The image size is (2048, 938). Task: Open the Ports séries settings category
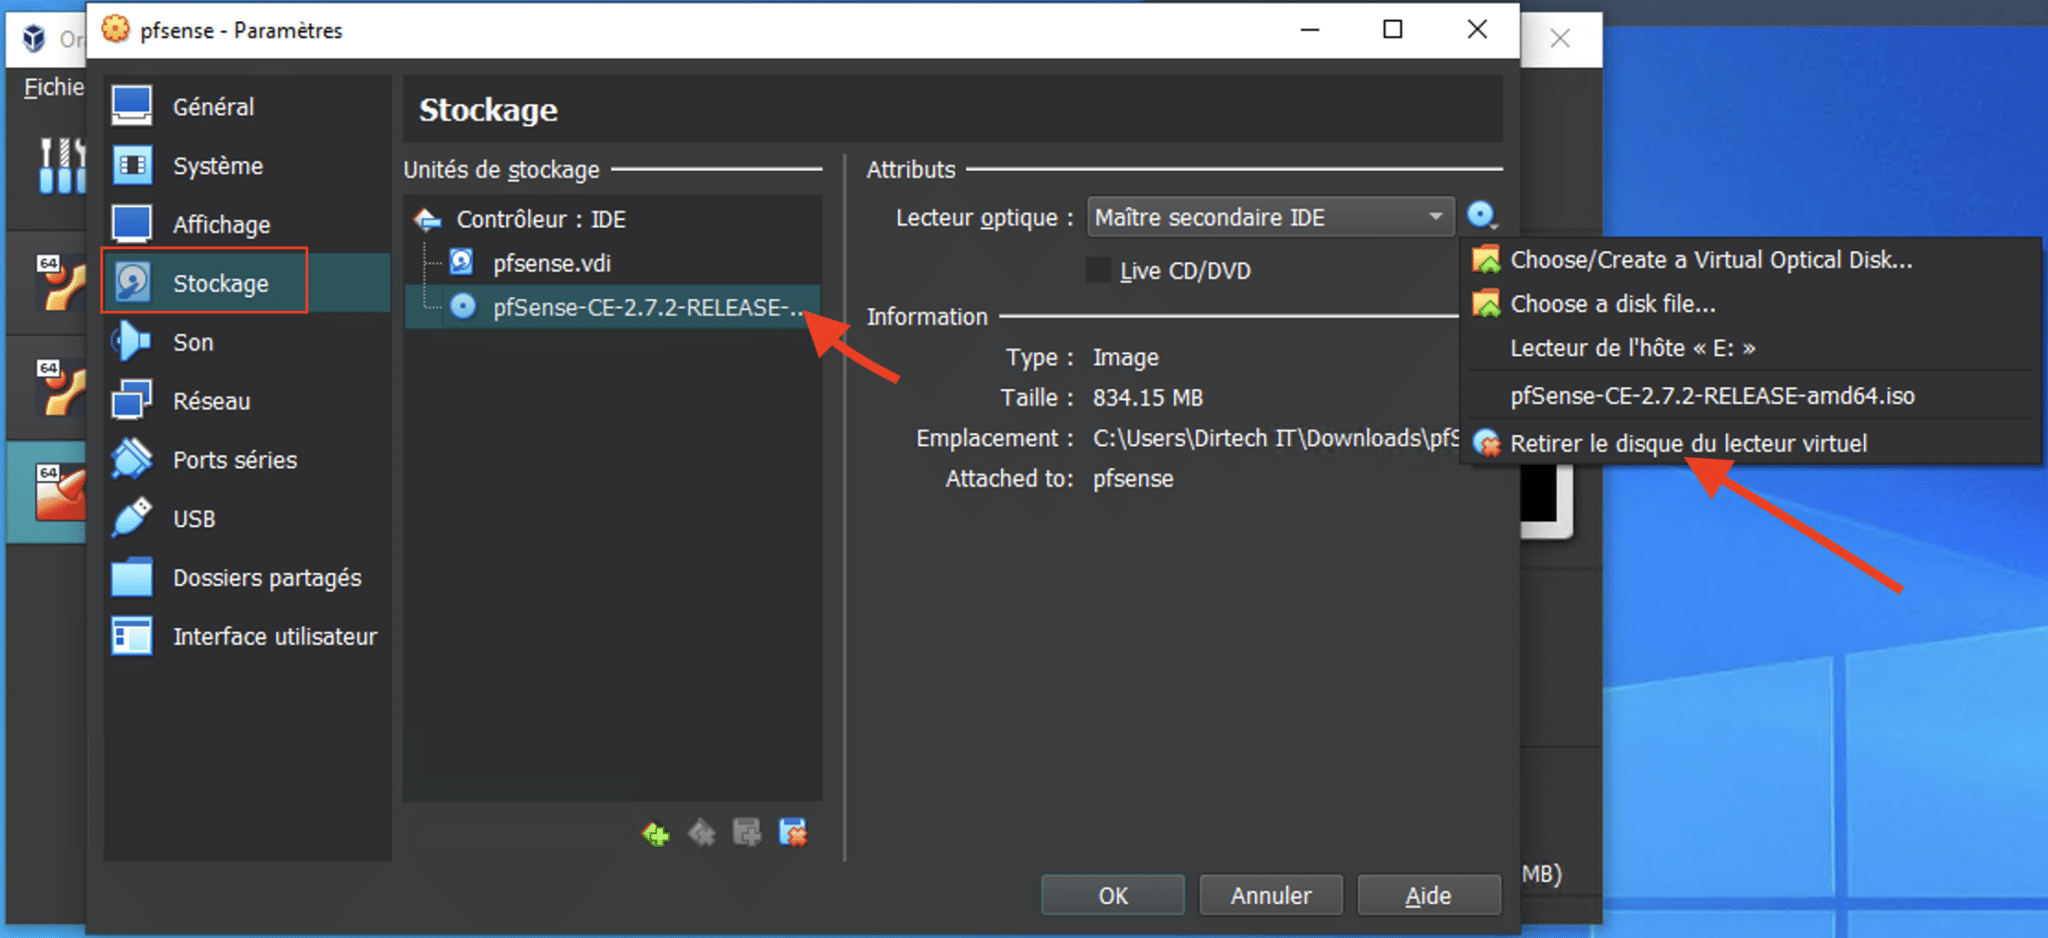point(234,459)
